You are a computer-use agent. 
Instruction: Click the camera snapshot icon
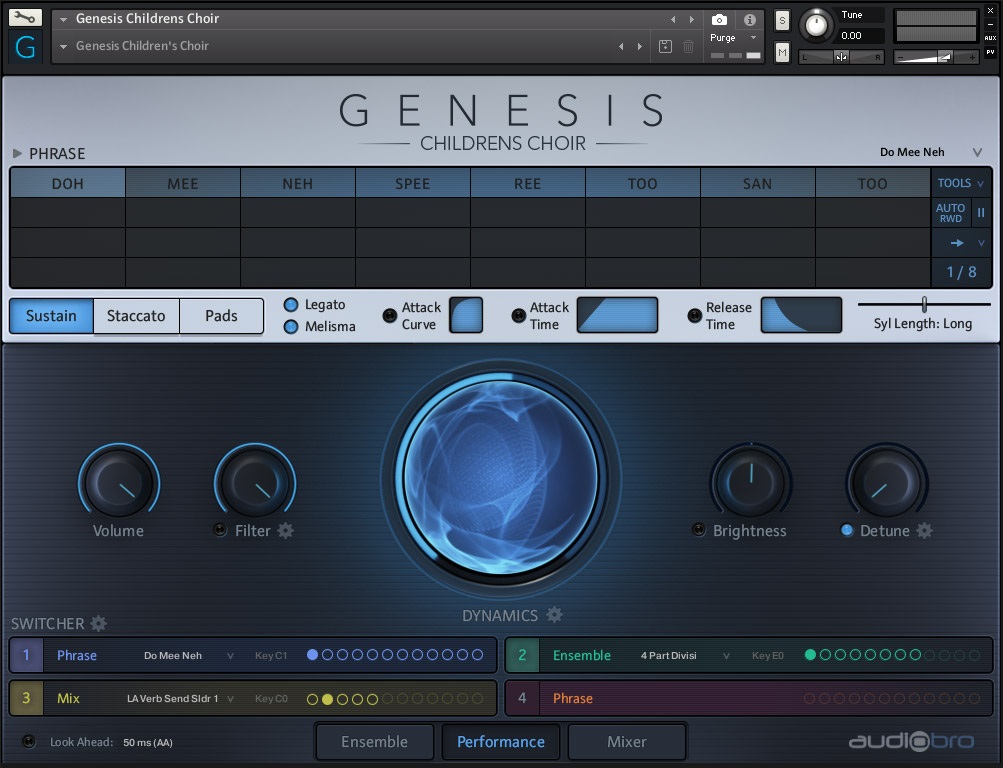[x=719, y=19]
